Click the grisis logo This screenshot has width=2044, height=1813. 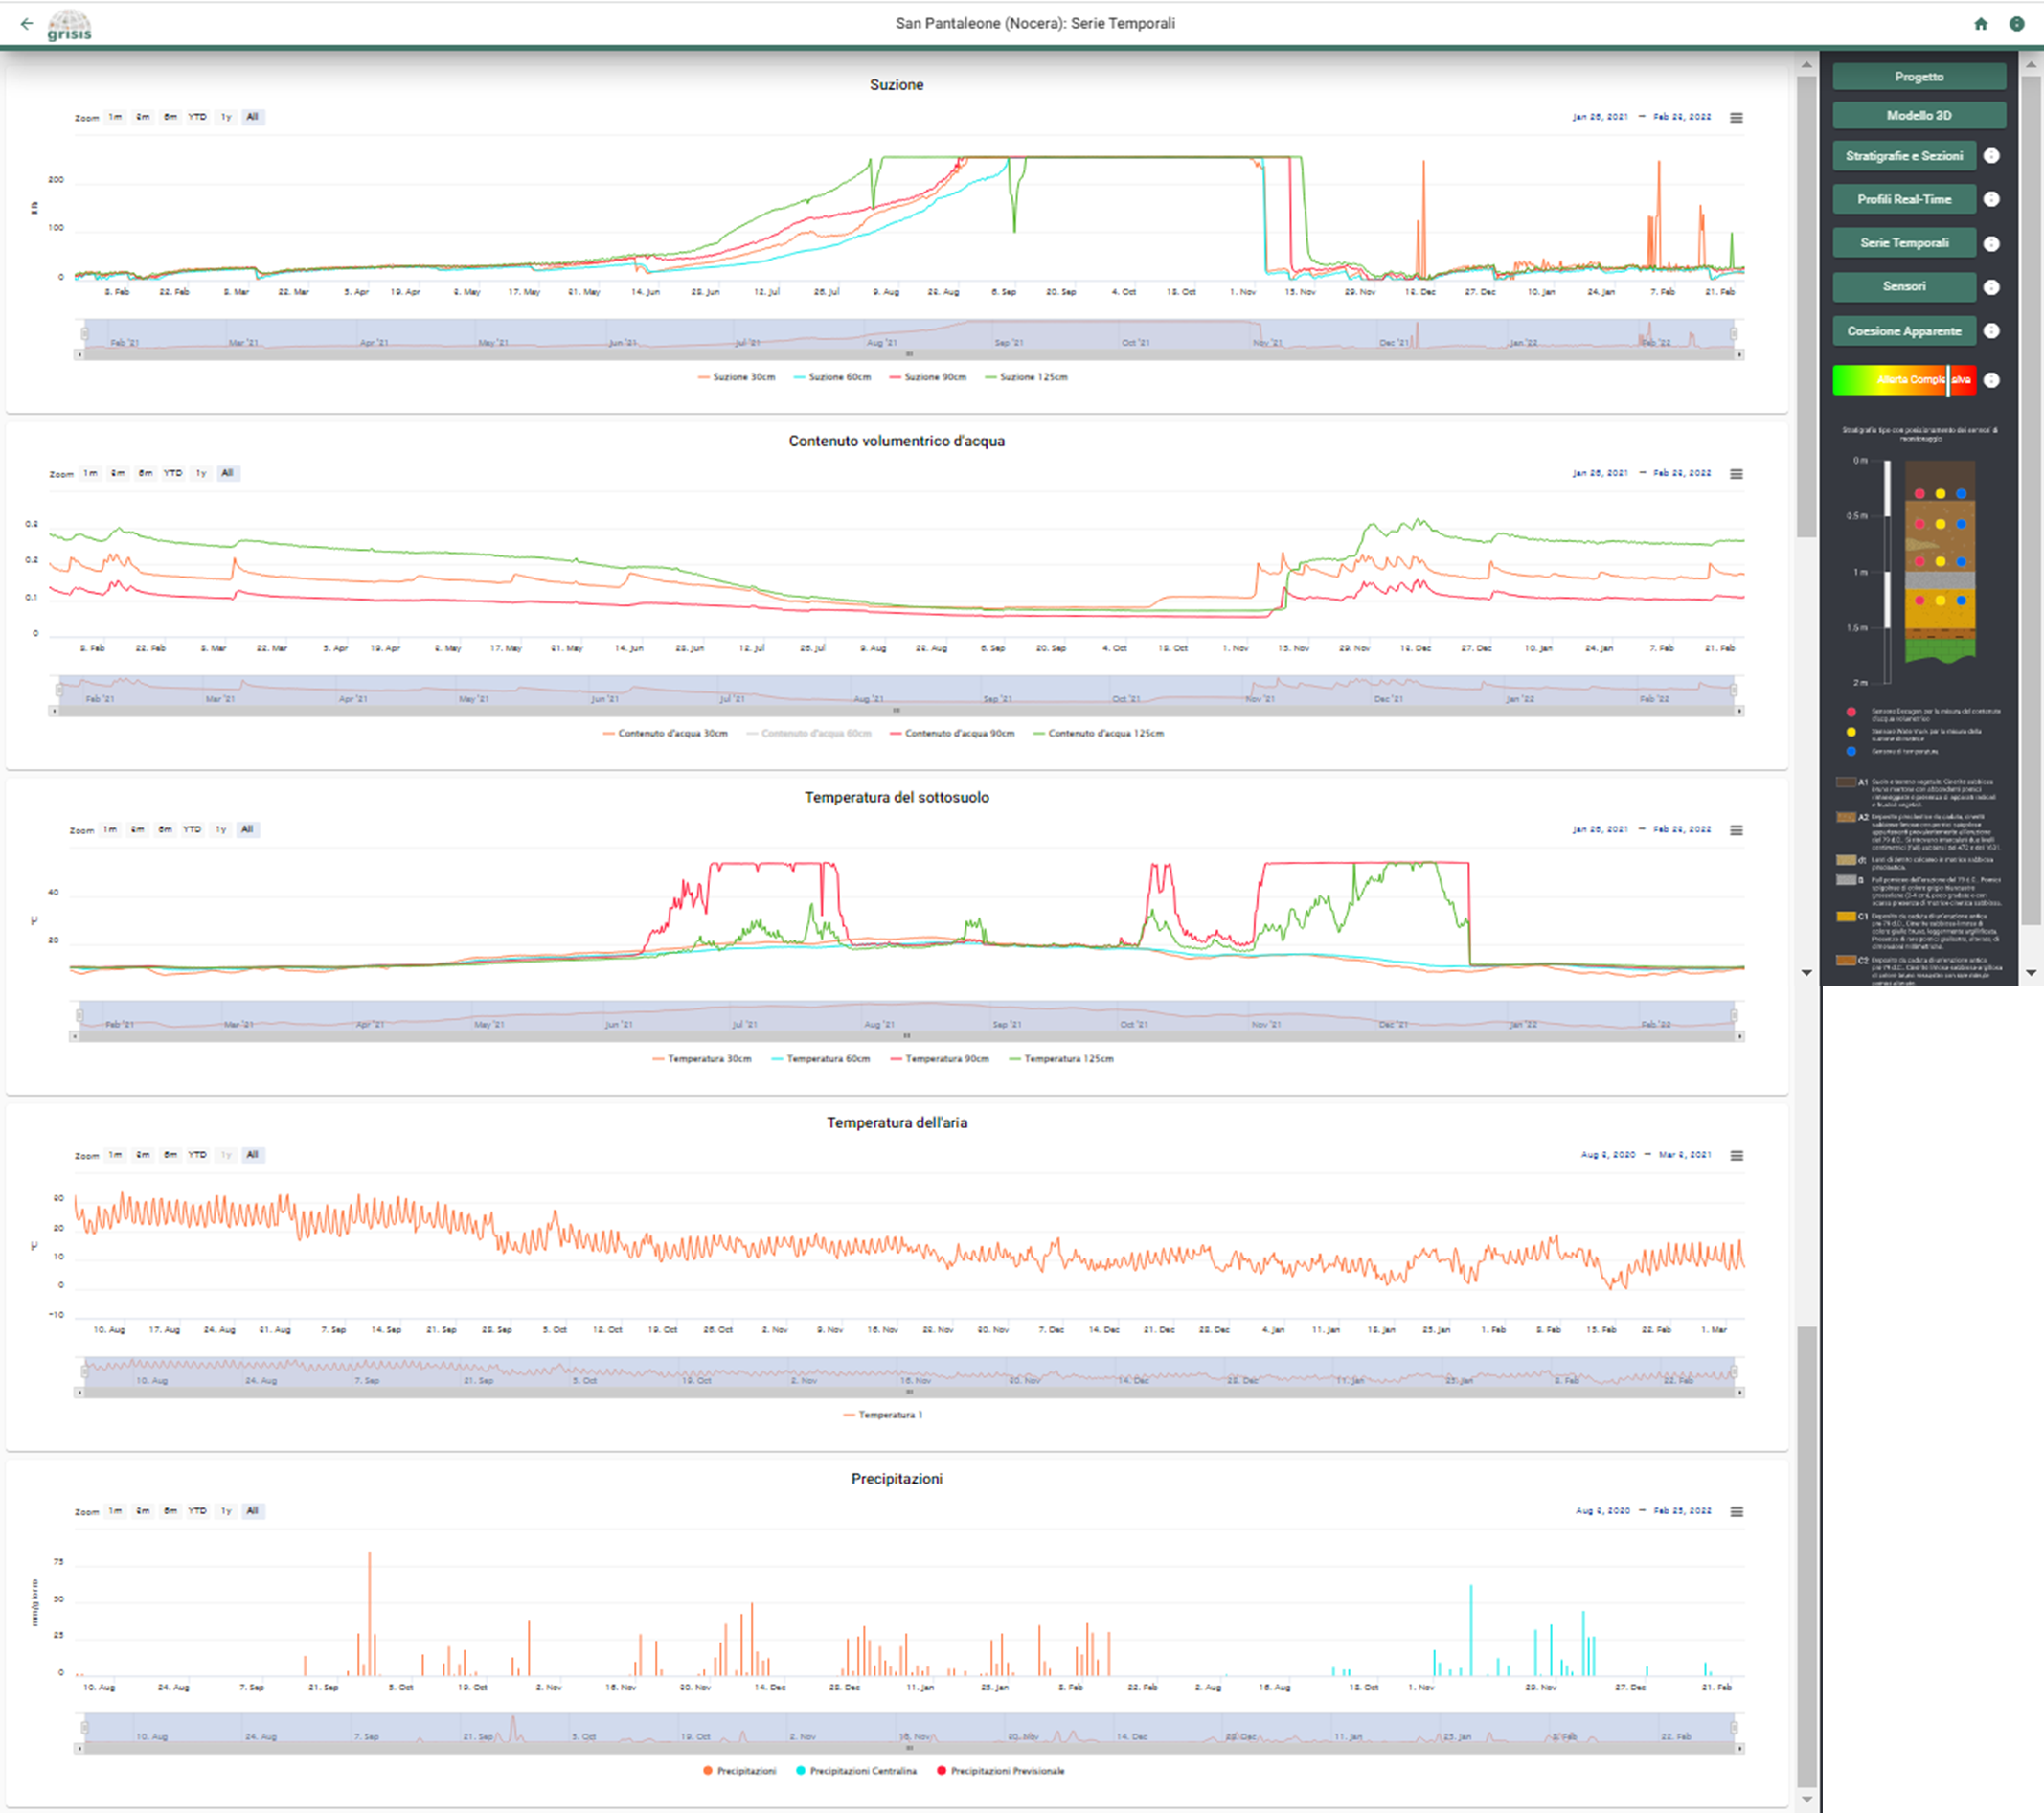point(70,25)
